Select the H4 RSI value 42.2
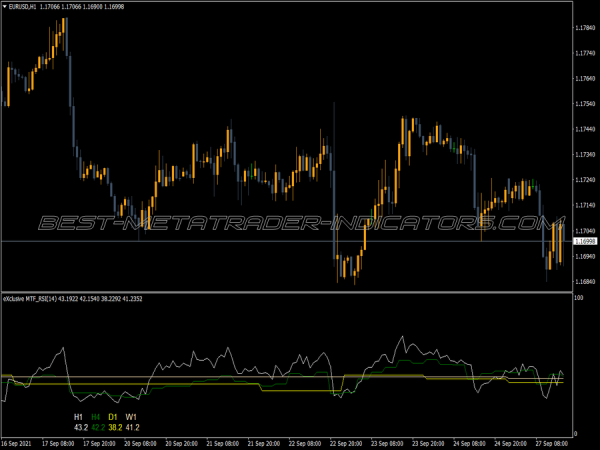Viewport: 600px width, 450px height. [98, 427]
